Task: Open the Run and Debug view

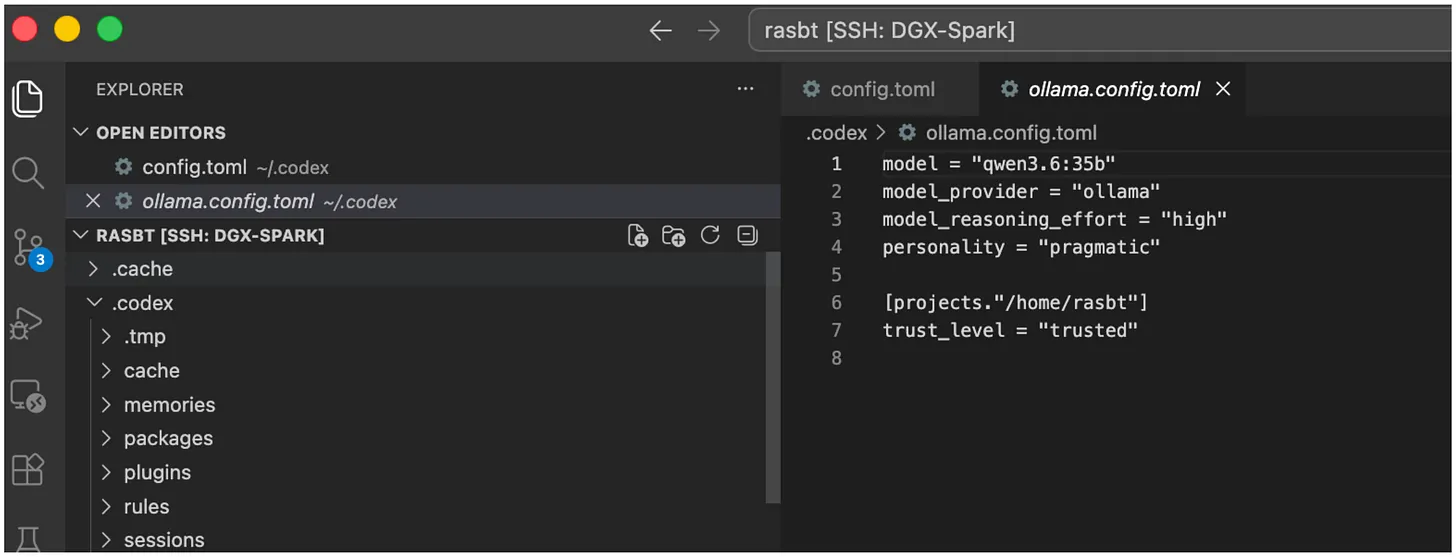Action: (28, 323)
